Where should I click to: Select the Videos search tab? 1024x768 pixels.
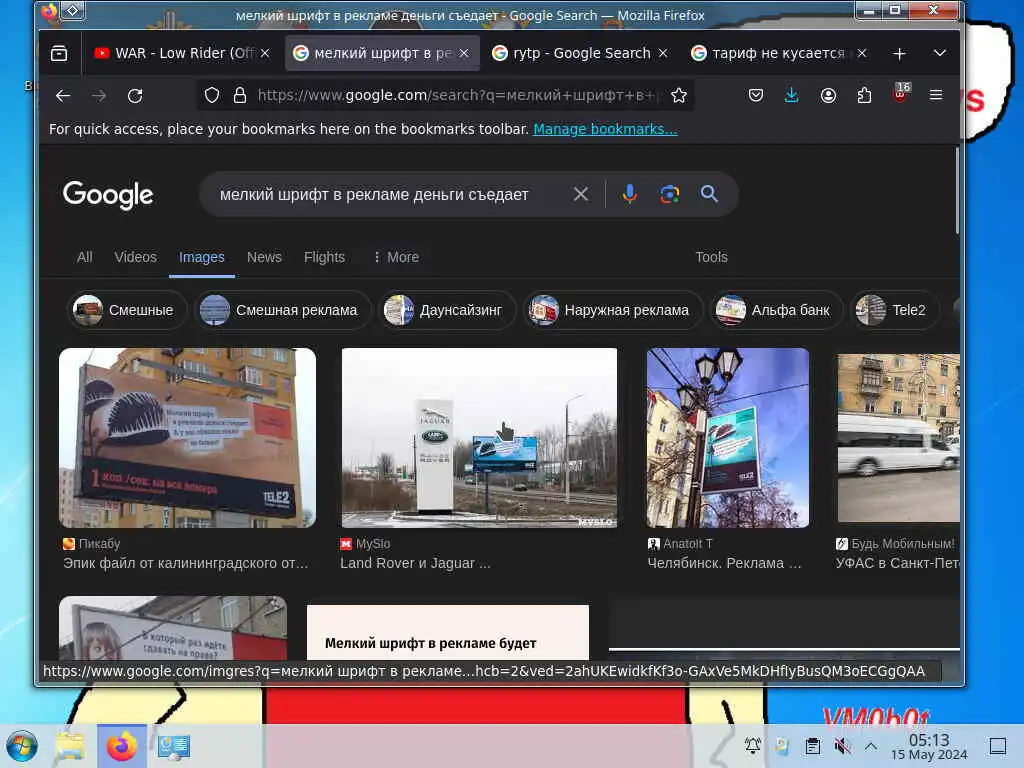click(x=135, y=257)
